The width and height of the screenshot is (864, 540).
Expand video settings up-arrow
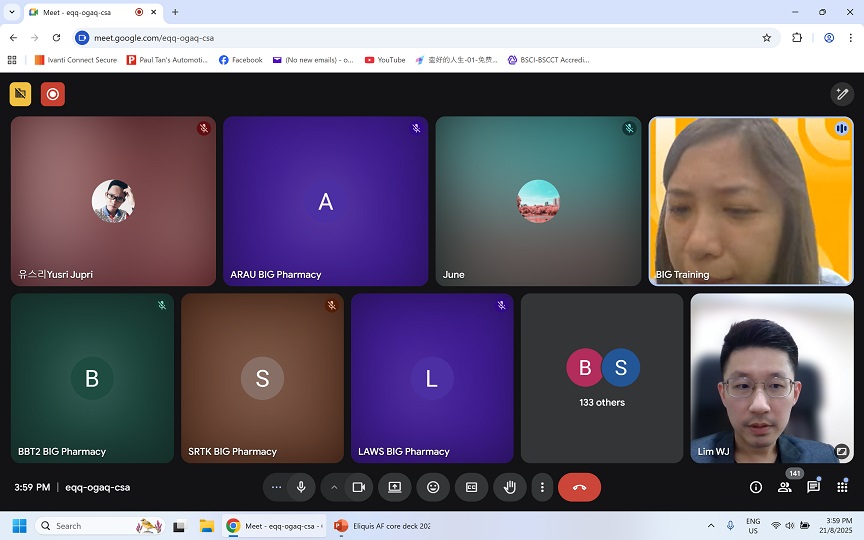[334, 487]
